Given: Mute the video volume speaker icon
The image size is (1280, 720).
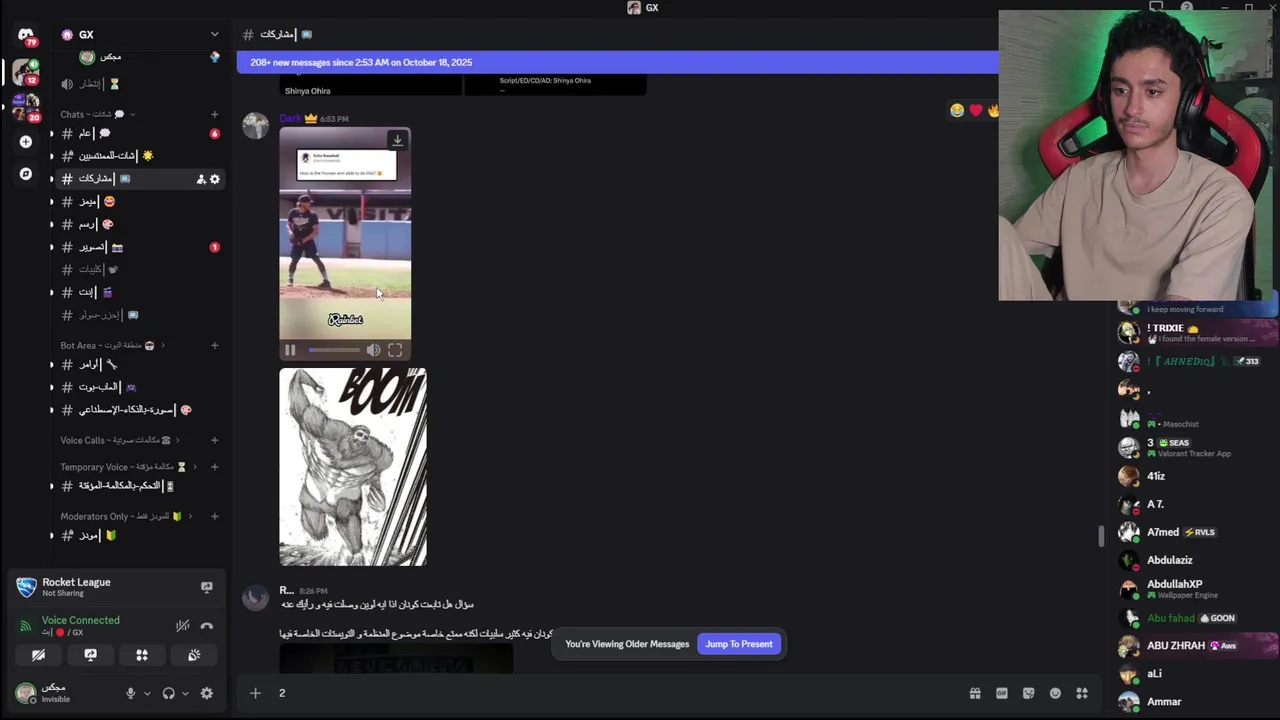Looking at the screenshot, I should tap(373, 350).
